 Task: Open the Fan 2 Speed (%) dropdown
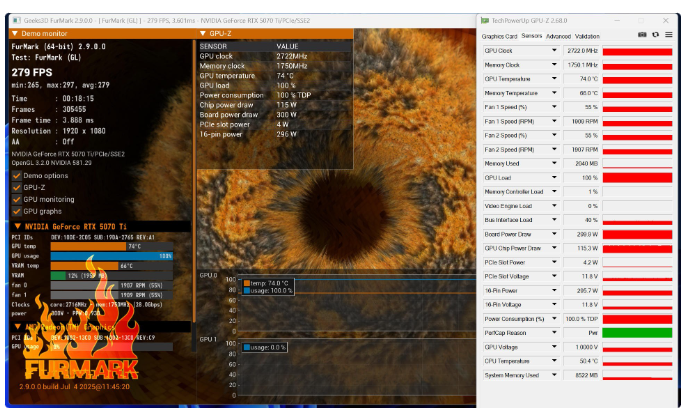click(554, 135)
